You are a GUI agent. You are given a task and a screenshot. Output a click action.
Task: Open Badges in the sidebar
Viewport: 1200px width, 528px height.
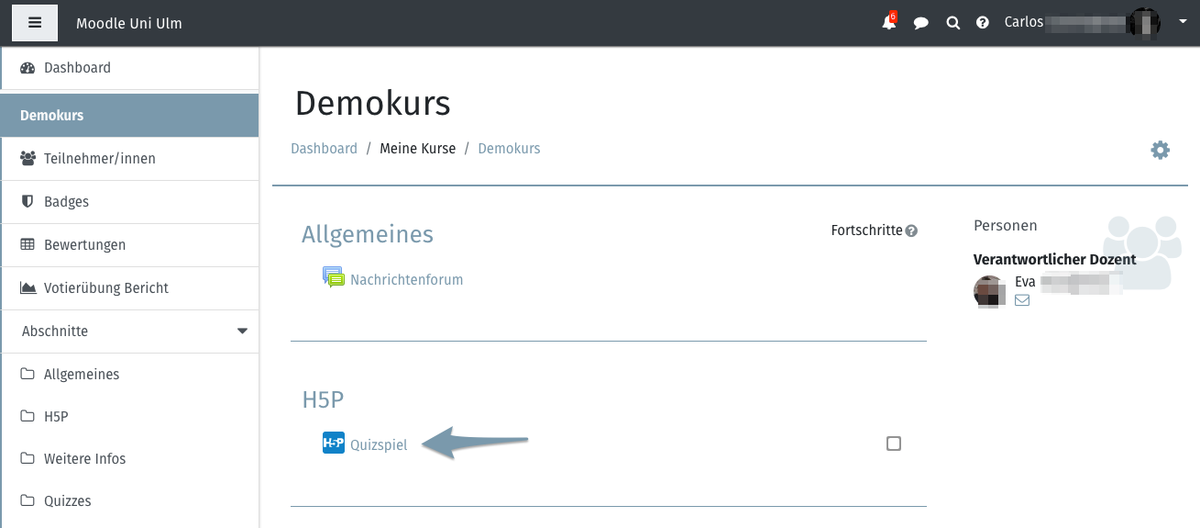click(x=66, y=202)
